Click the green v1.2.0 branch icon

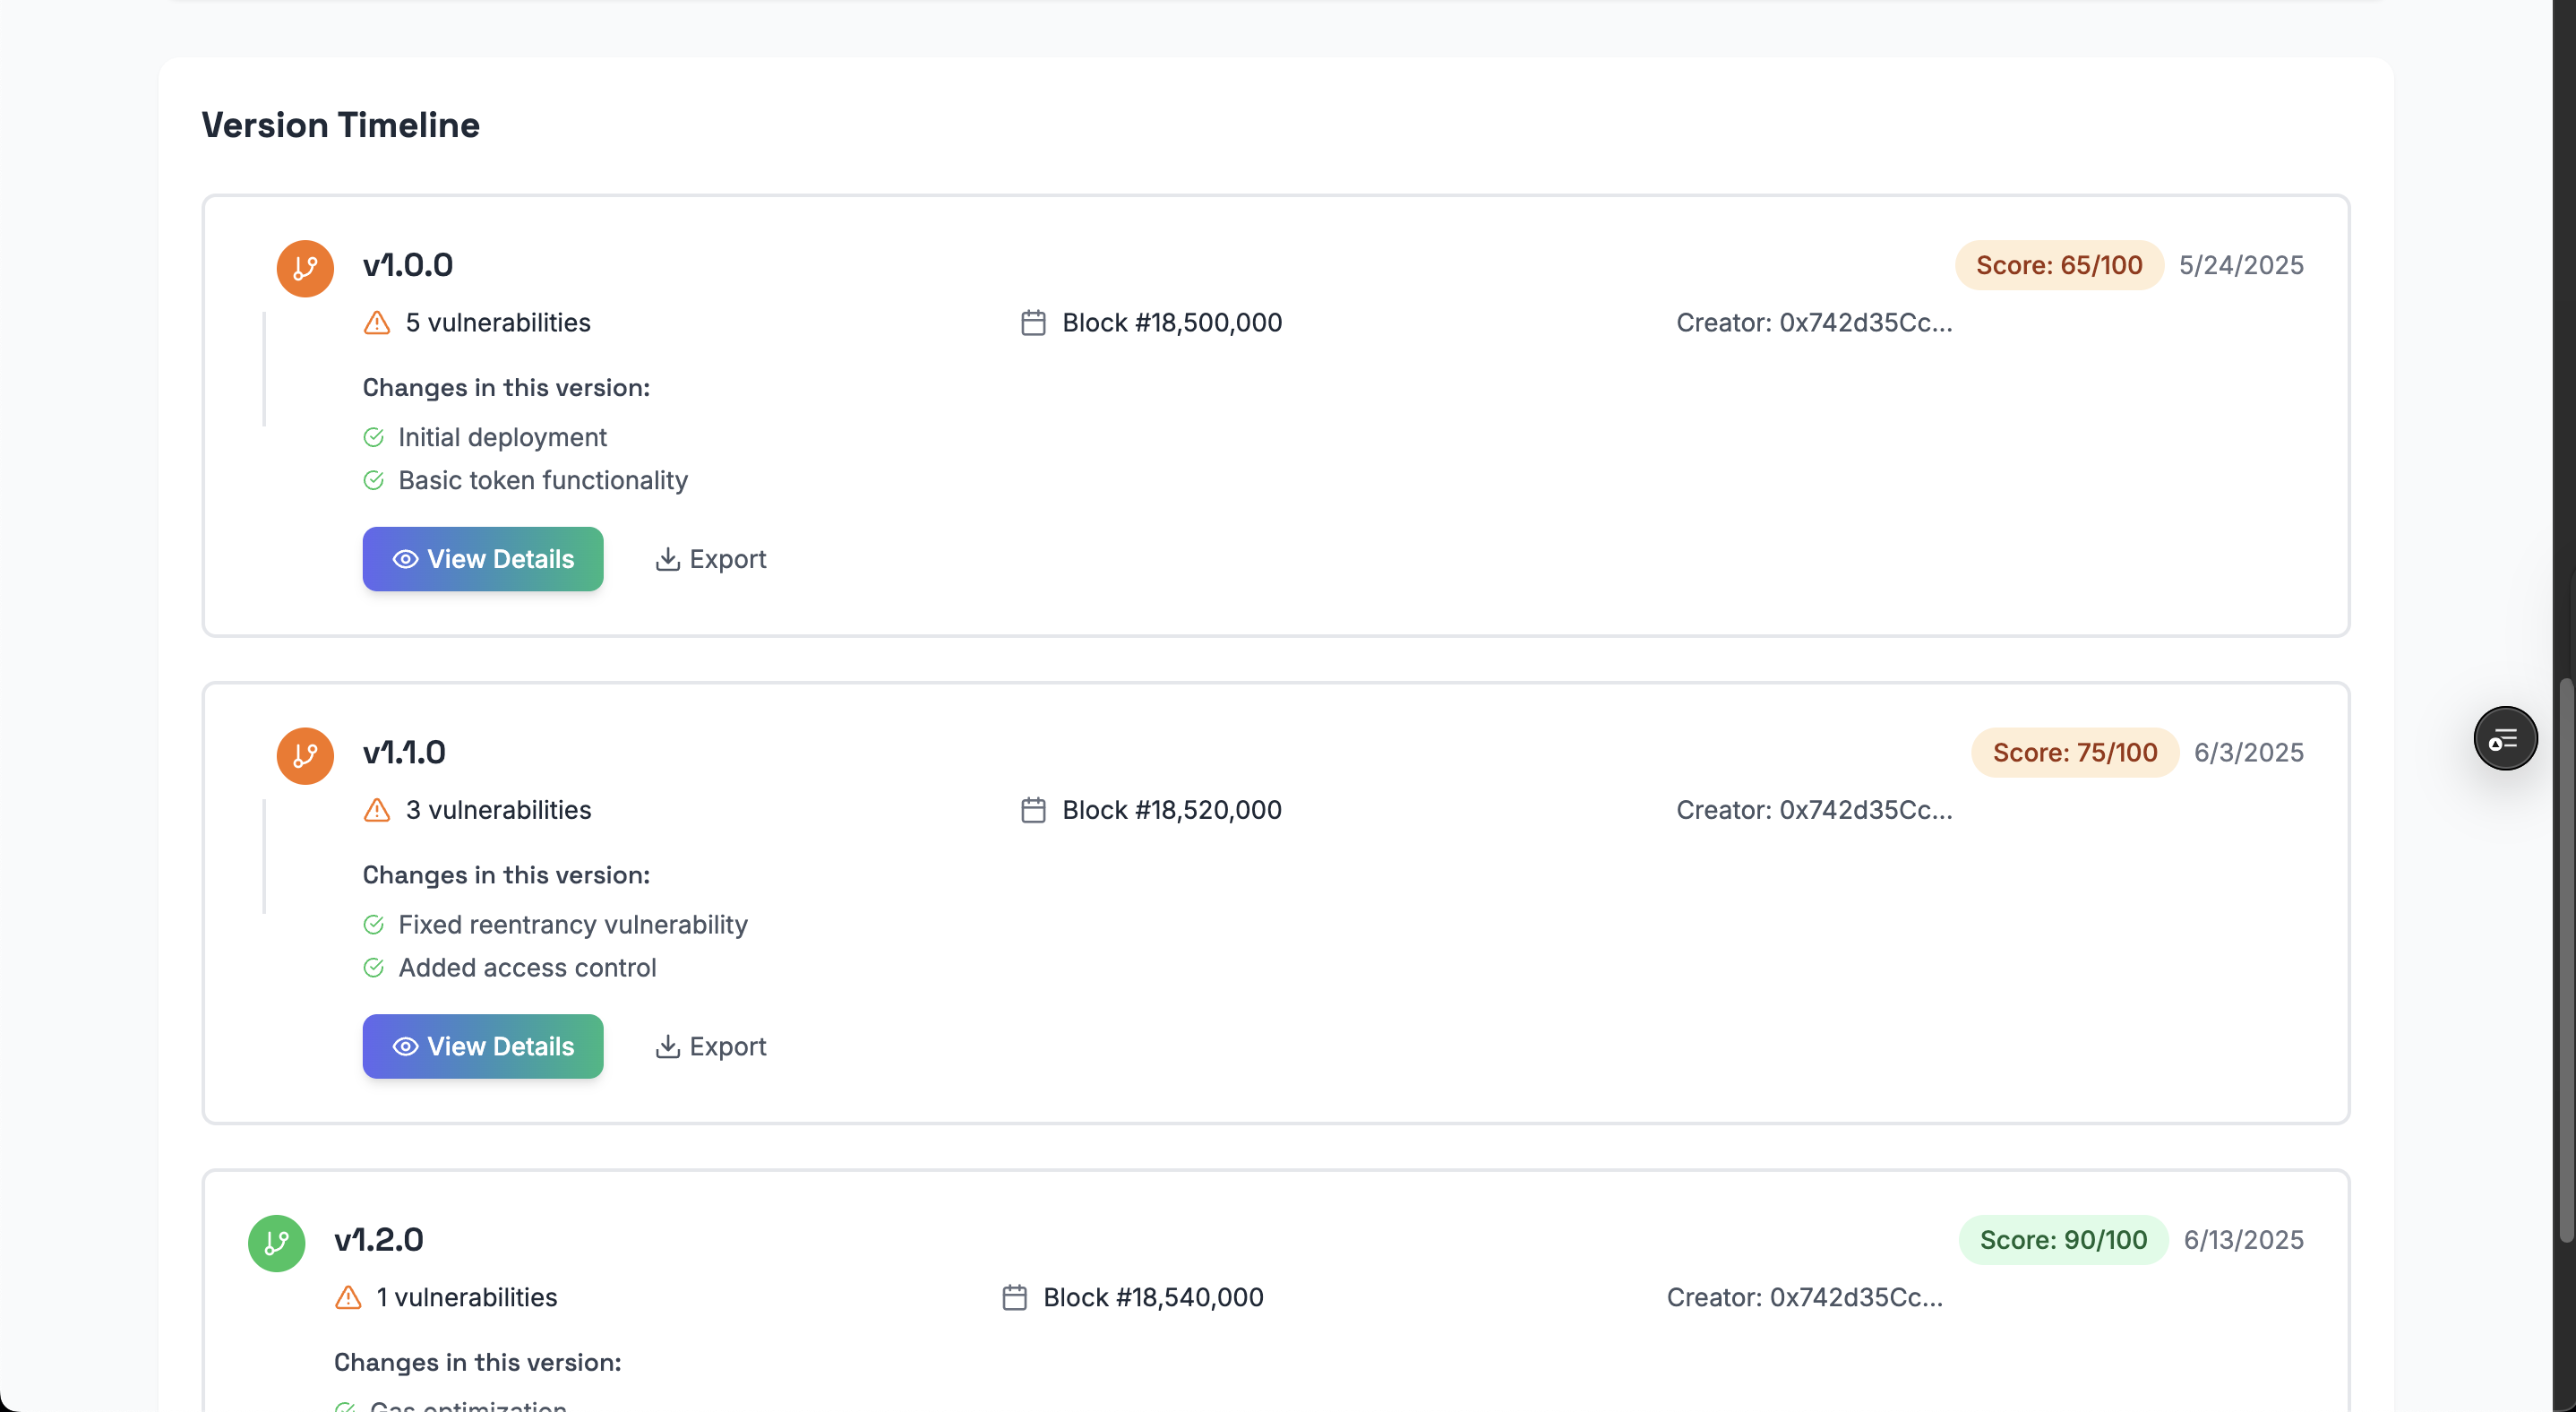coord(276,1243)
